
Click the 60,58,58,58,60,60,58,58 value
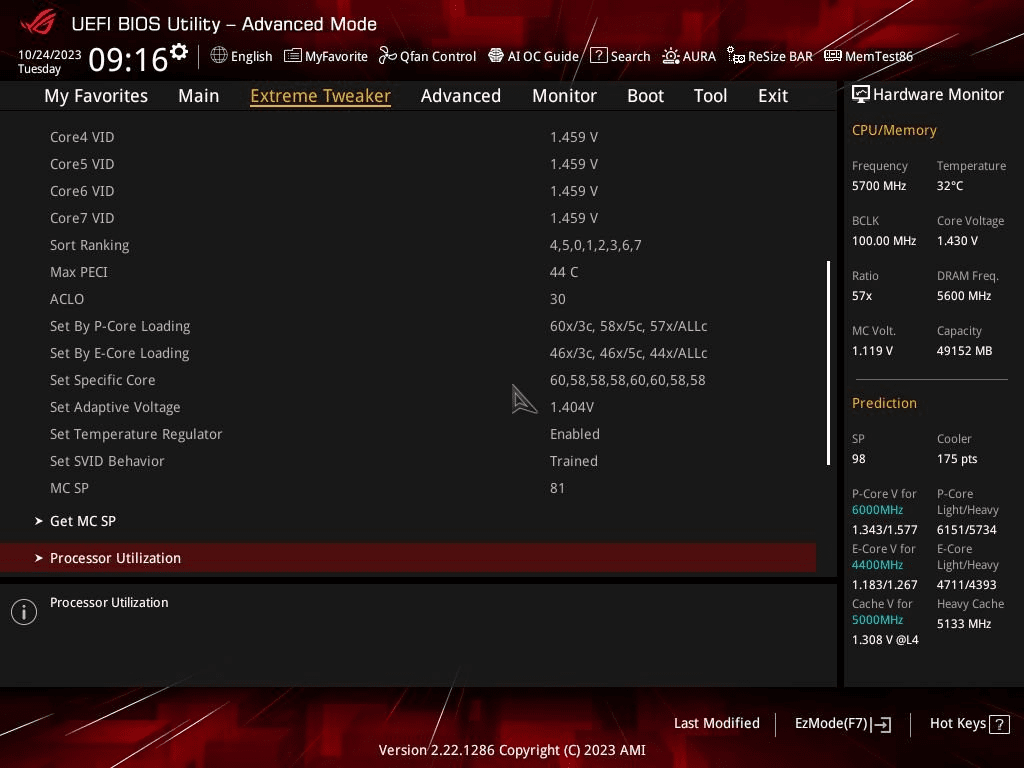[x=628, y=380]
